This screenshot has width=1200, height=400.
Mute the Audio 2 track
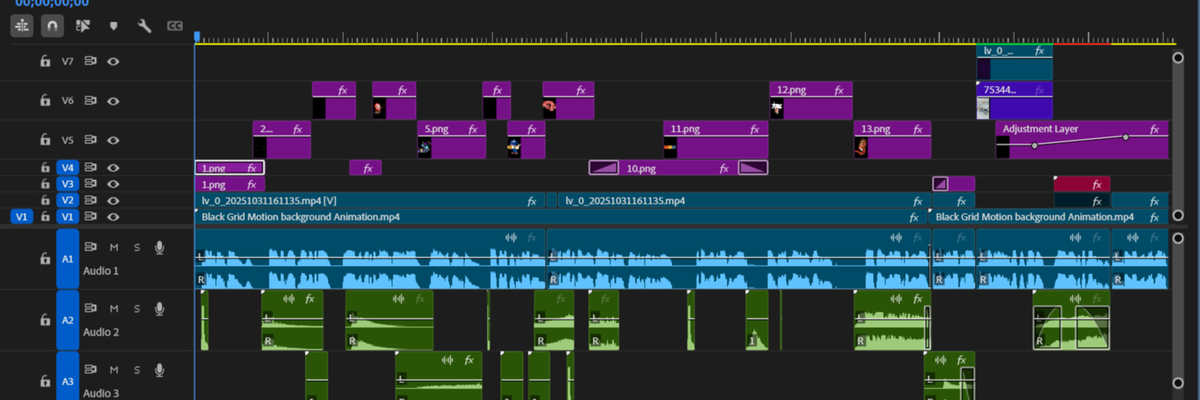coord(114,309)
